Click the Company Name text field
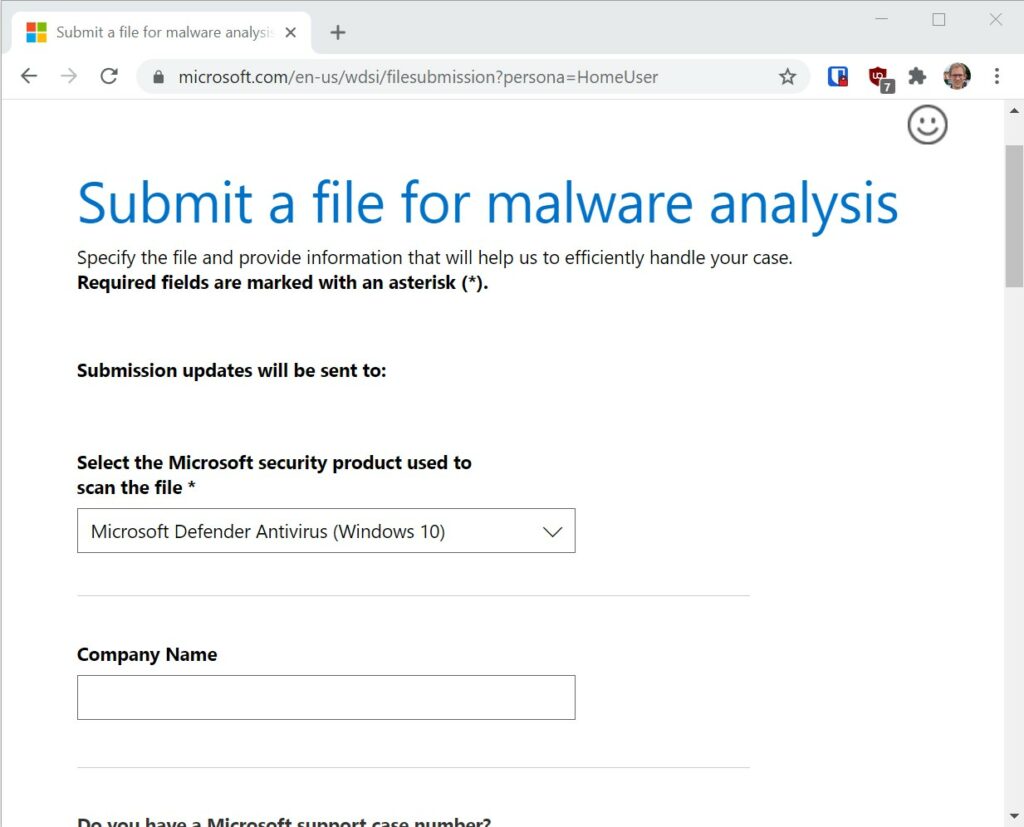The width and height of the screenshot is (1024, 827). (x=326, y=698)
